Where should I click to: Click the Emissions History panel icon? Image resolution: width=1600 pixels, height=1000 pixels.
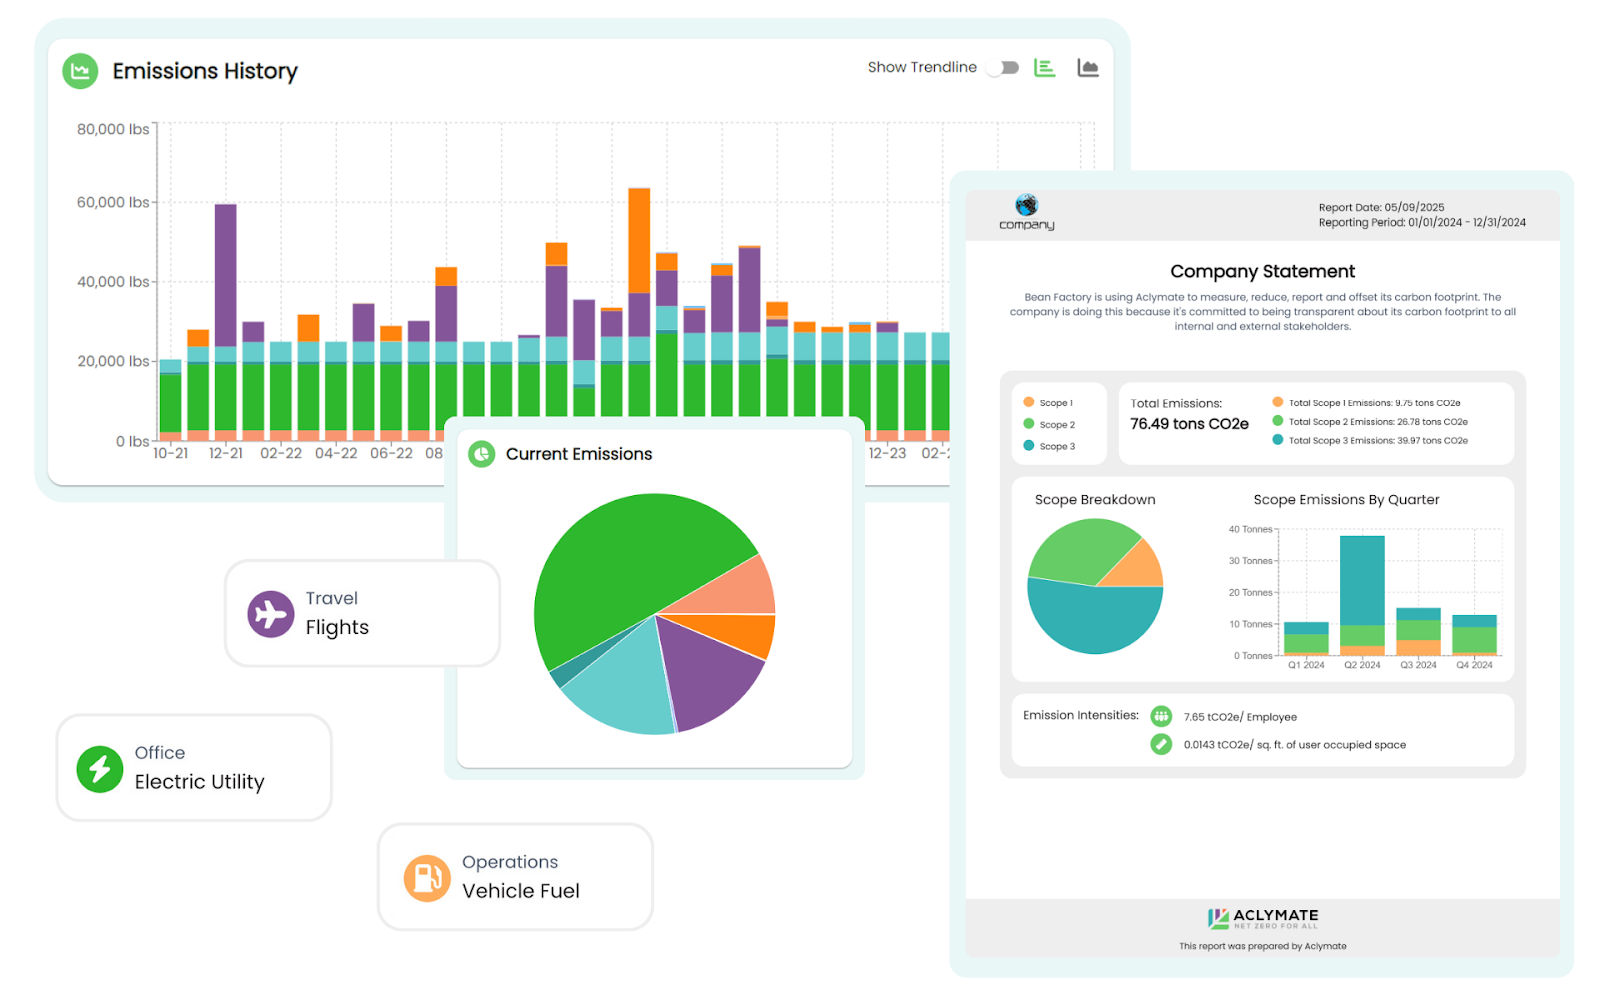pyautogui.click(x=80, y=70)
